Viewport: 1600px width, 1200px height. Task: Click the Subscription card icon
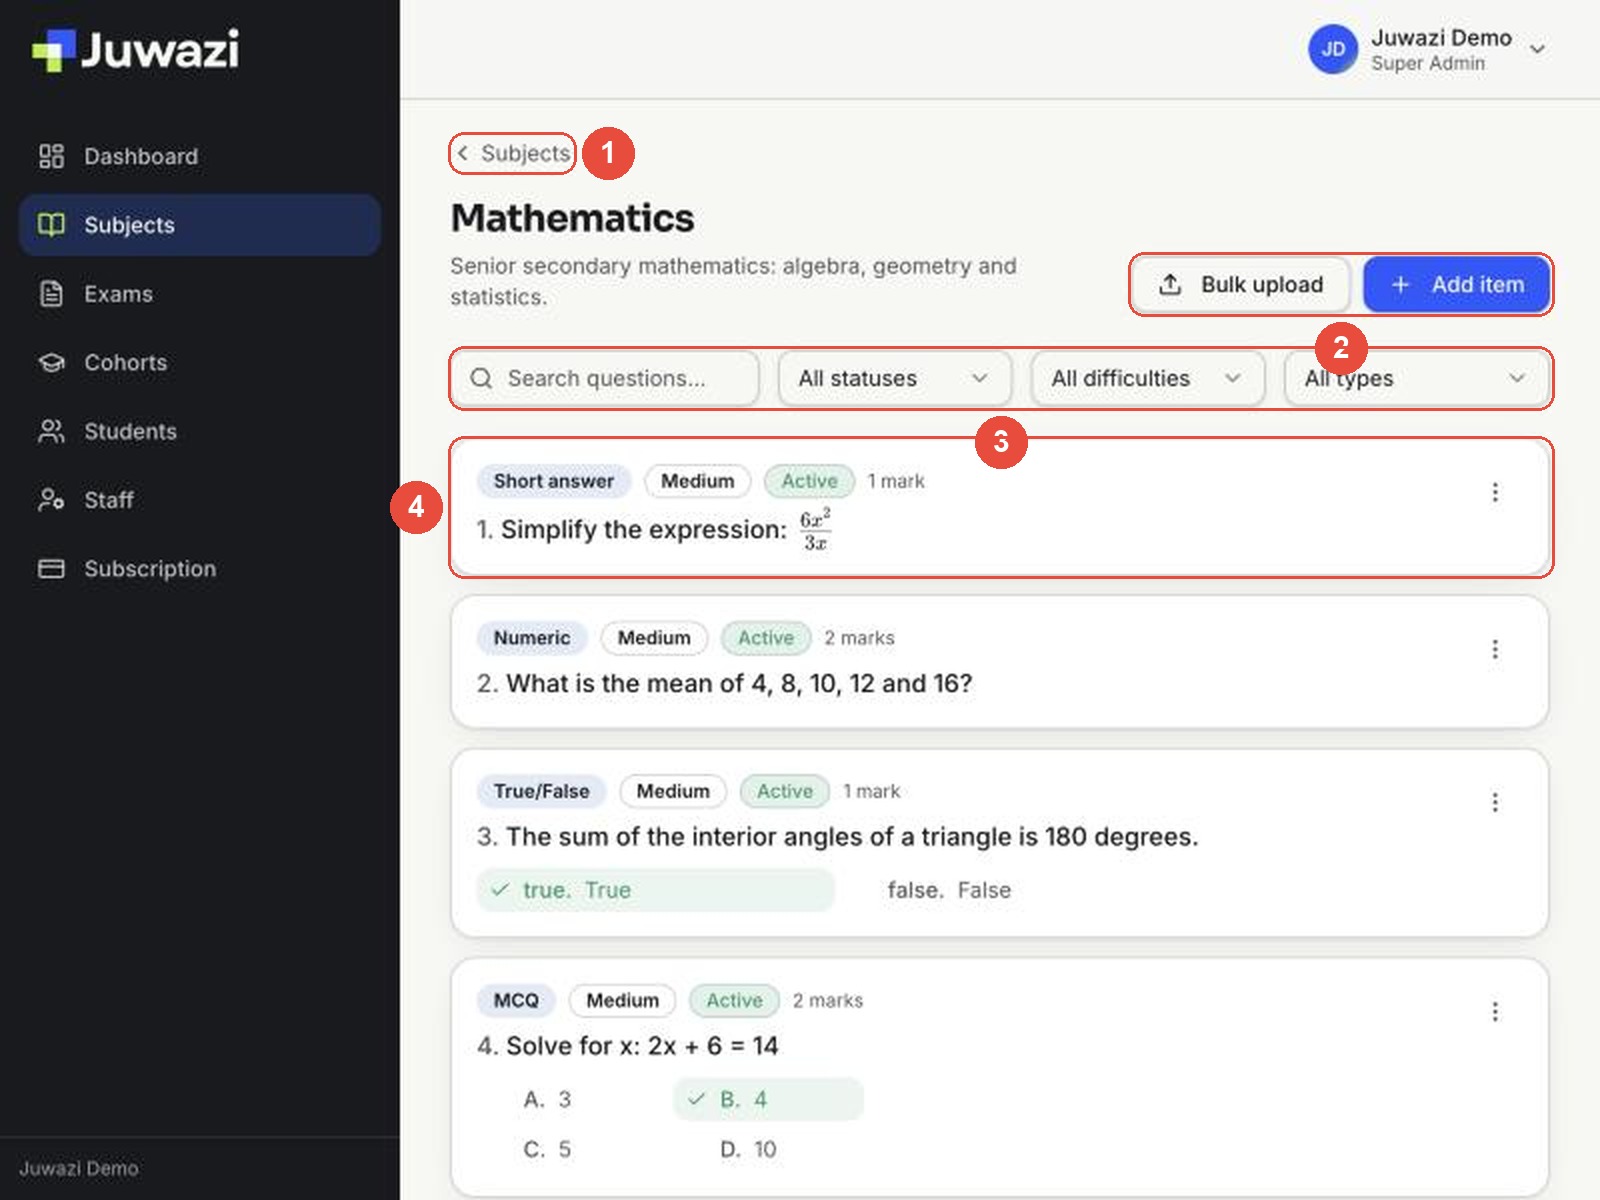tap(51, 569)
